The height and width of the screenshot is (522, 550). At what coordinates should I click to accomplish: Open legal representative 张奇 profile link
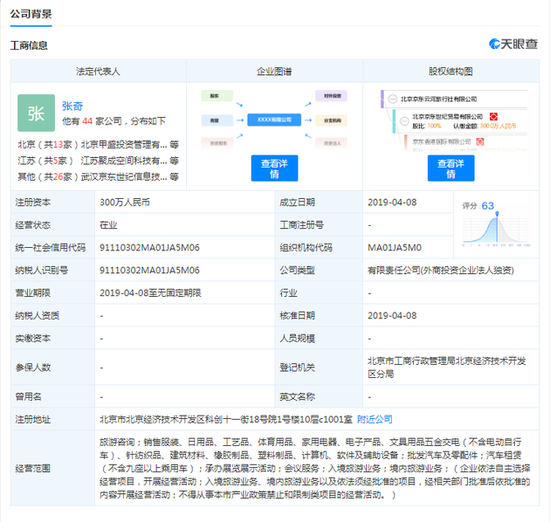click(x=73, y=106)
